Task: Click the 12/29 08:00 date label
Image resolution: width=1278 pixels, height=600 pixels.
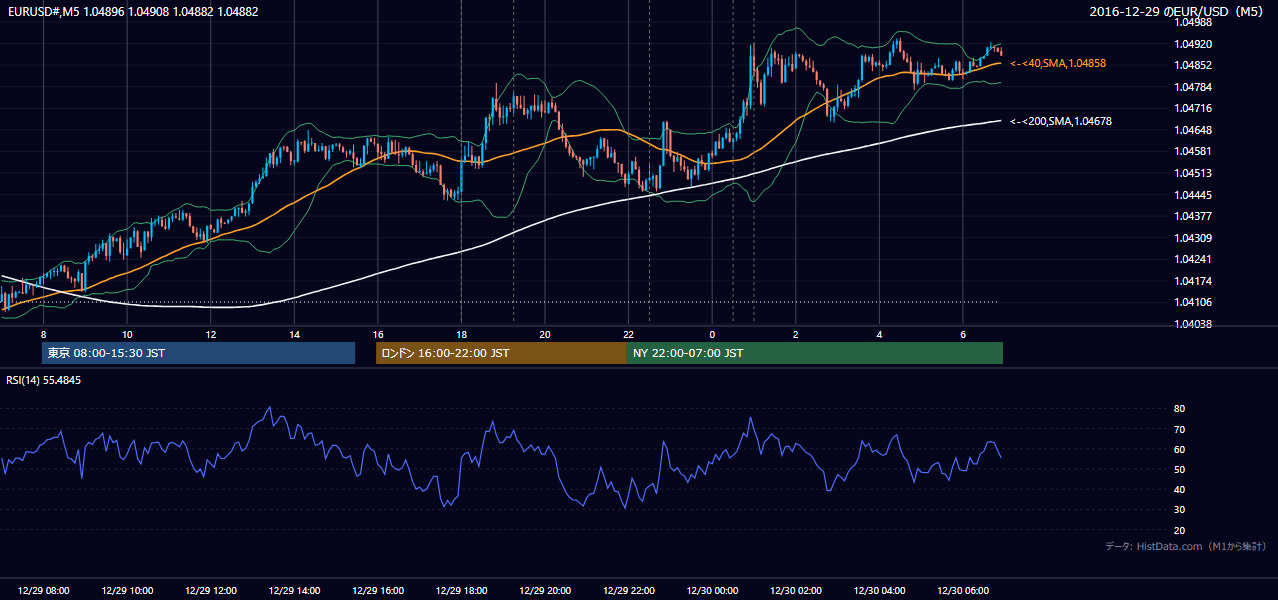Action: (43, 591)
